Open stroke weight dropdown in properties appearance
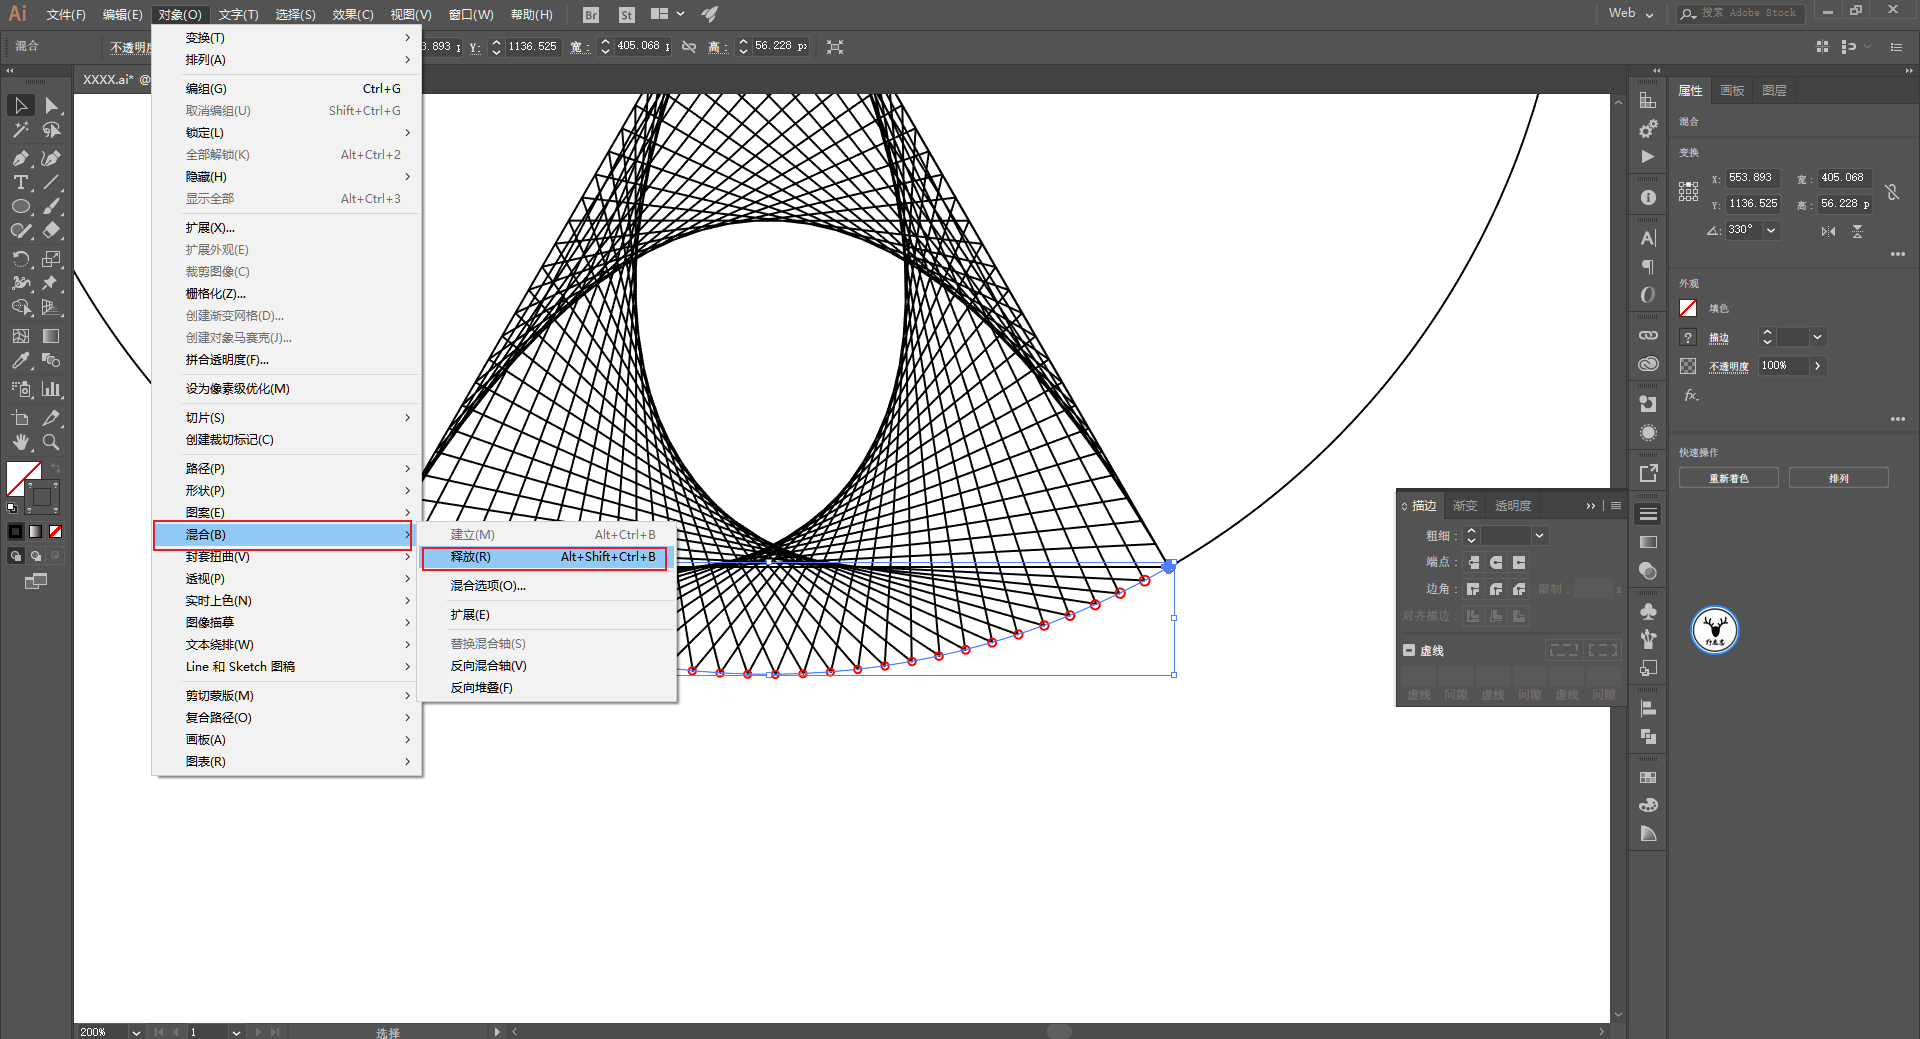 coord(1817,337)
